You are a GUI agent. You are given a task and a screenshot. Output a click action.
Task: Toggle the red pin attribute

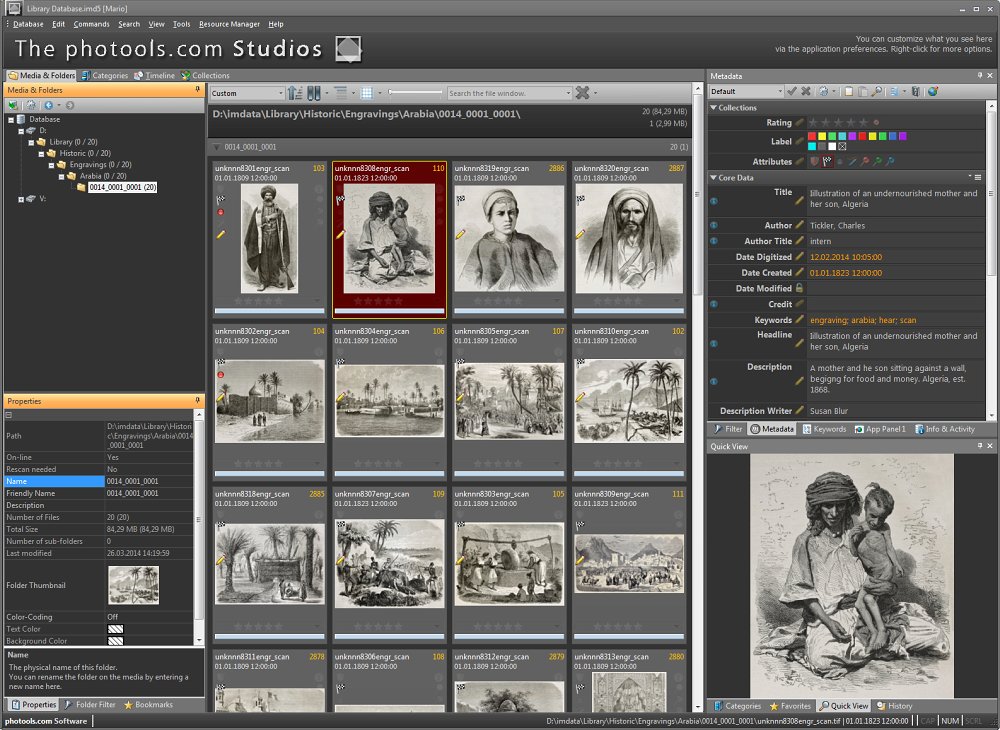point(865,161)
